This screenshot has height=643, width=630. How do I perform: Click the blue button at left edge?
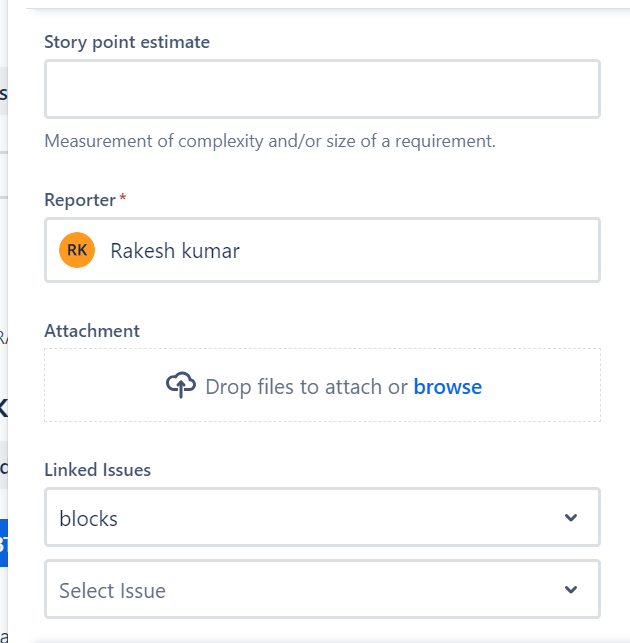click(3, 543)
